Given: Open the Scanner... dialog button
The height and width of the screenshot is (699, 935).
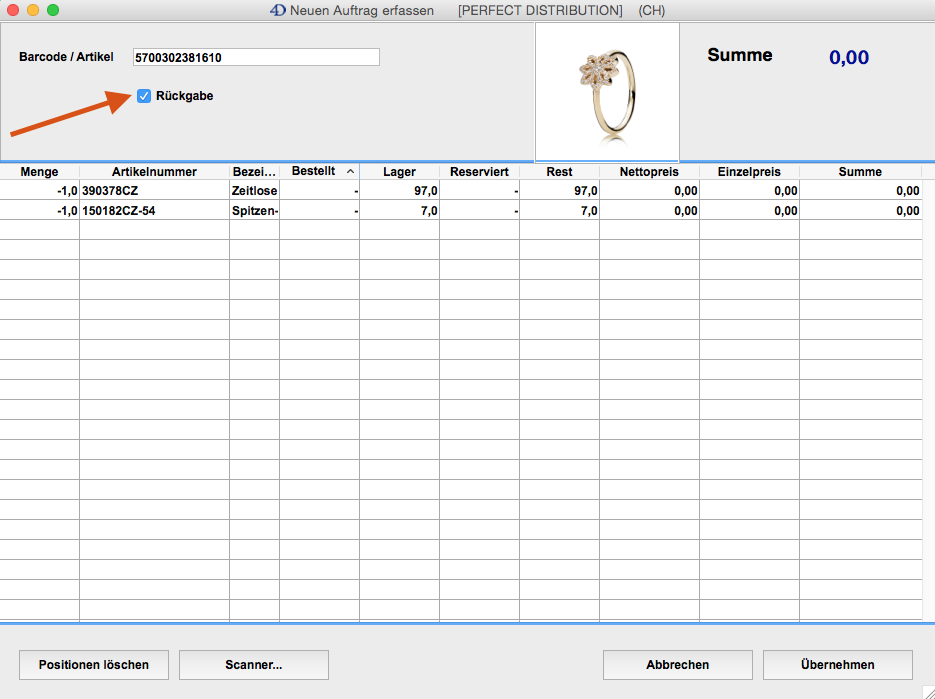Looking at the screenshot, I should click(x=254, y=664).
